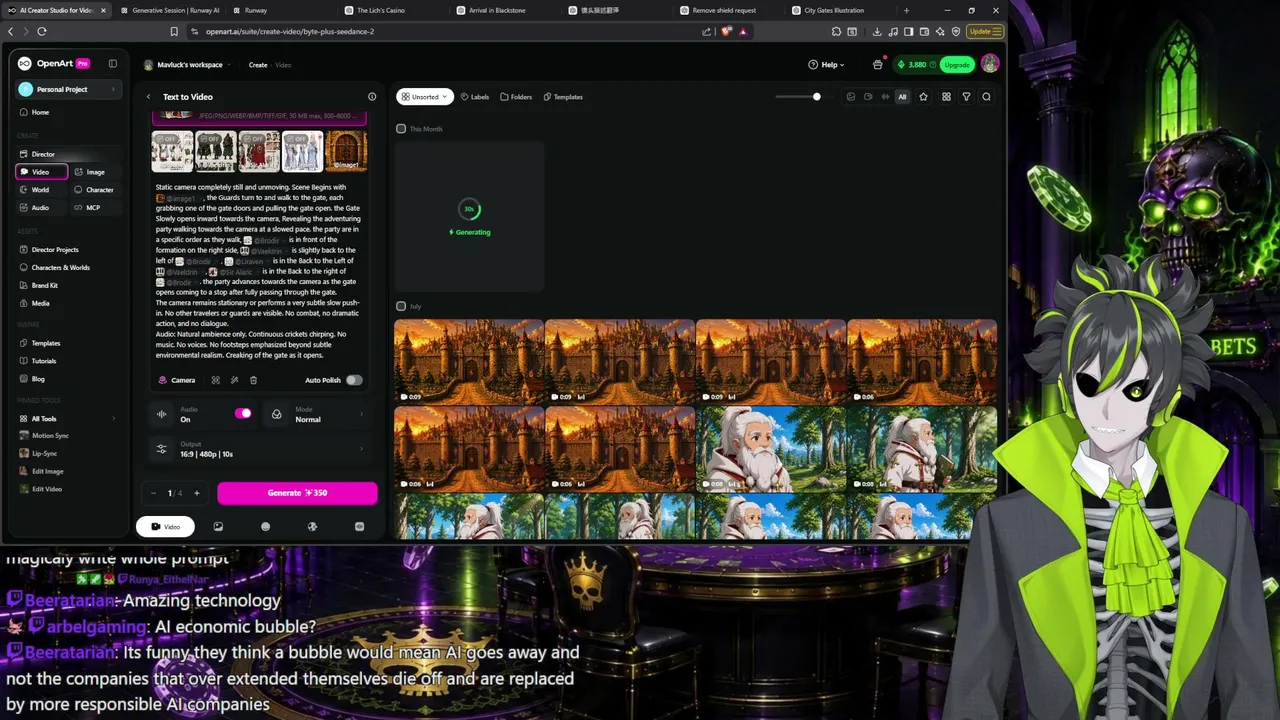Open the Text to Video info icon
Viewport: 1280px width, 720px height.
pos(372,97)
